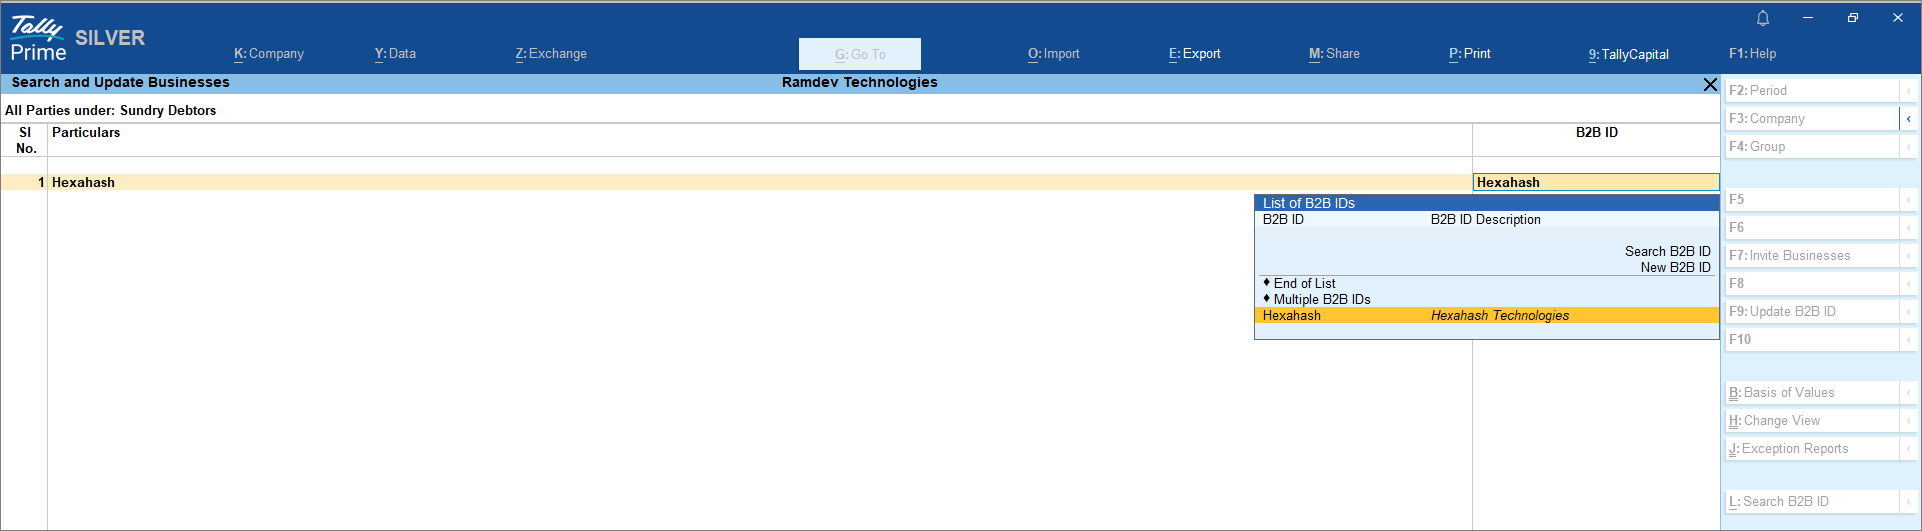
Task: Open the TallyCapital menu
Action: pyautogui.click(x=1629, y=54)
